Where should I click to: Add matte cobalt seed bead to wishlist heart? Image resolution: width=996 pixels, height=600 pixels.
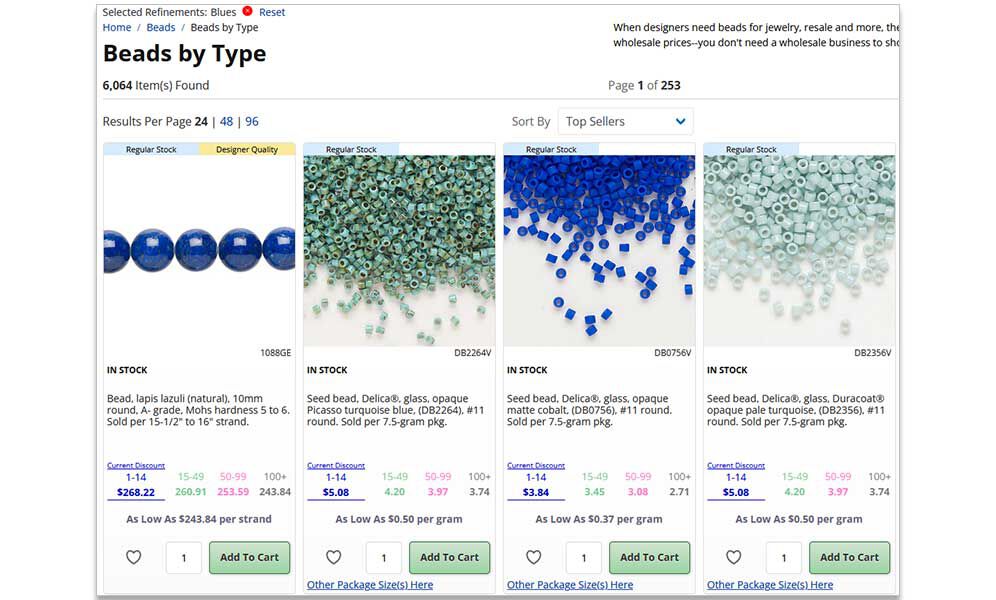[x=534, y=557]
